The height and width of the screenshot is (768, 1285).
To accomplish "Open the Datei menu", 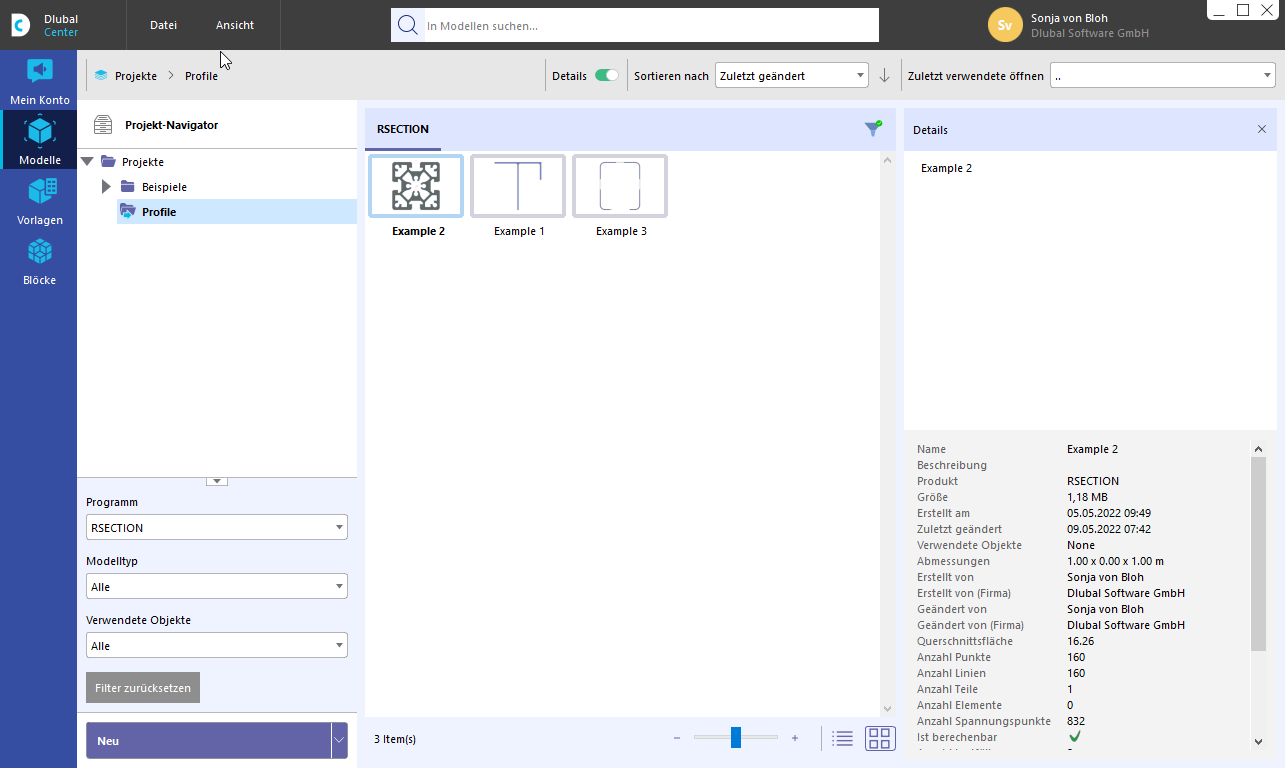I will pyautogui.click(x=163, y=25).
